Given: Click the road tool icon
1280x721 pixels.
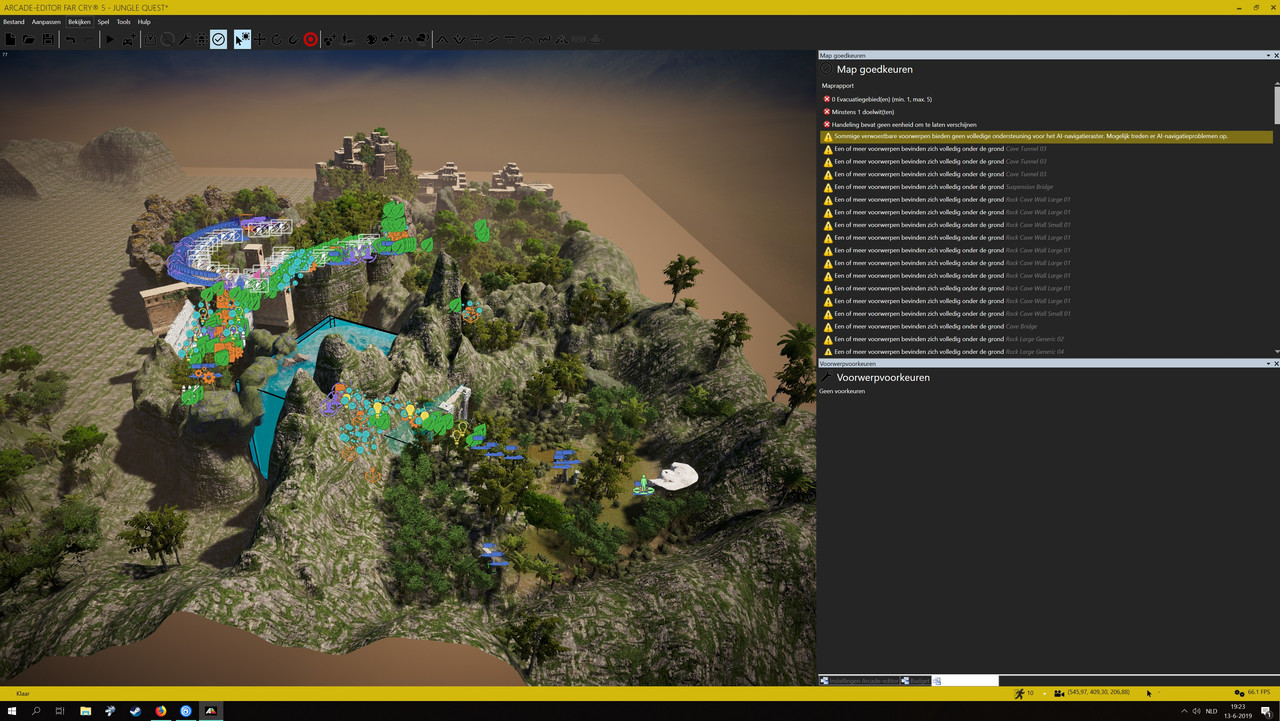Looking at the screenshot, I should coord(405,39).
